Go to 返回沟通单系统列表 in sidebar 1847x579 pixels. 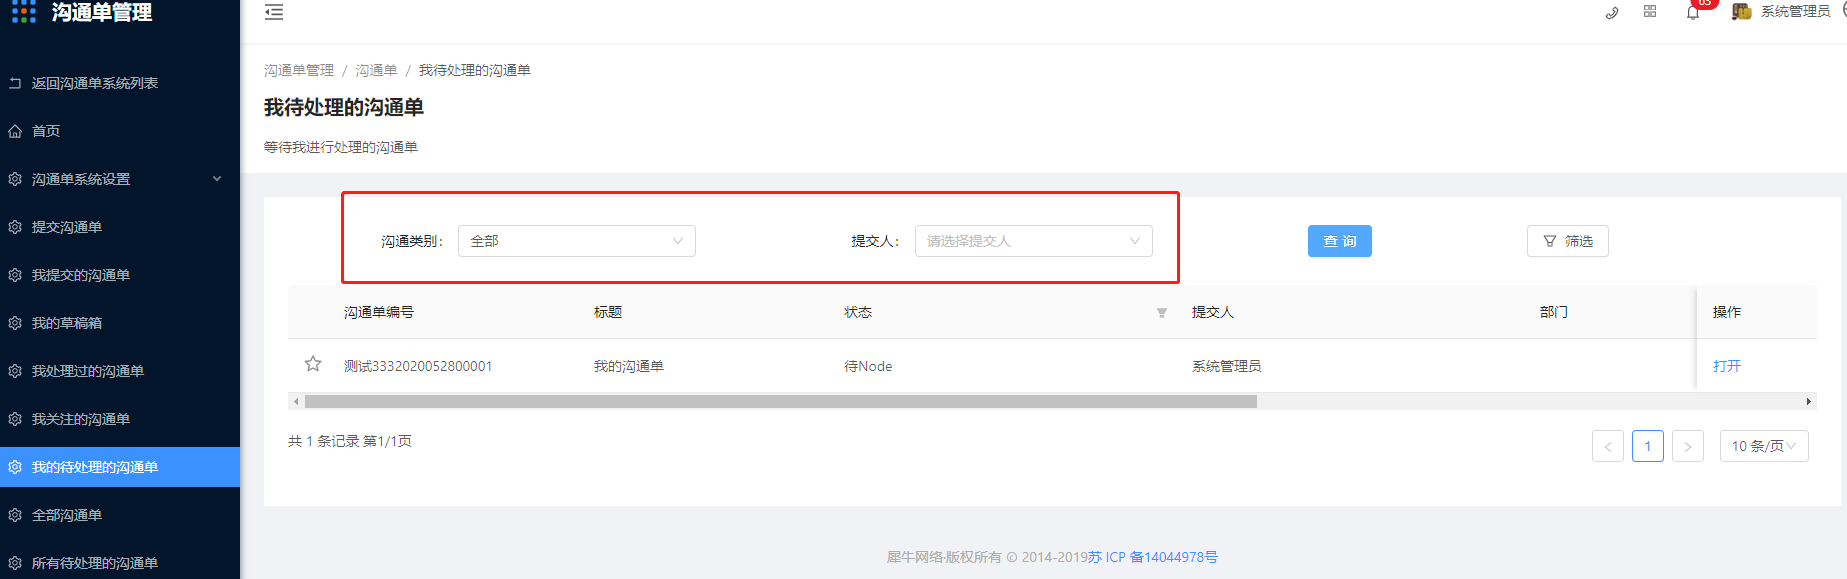(x=120, y=83)
